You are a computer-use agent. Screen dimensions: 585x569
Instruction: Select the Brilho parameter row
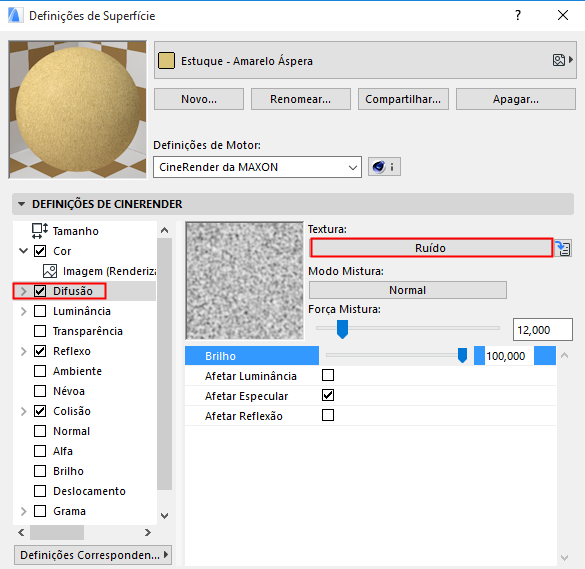click(370, 356)
